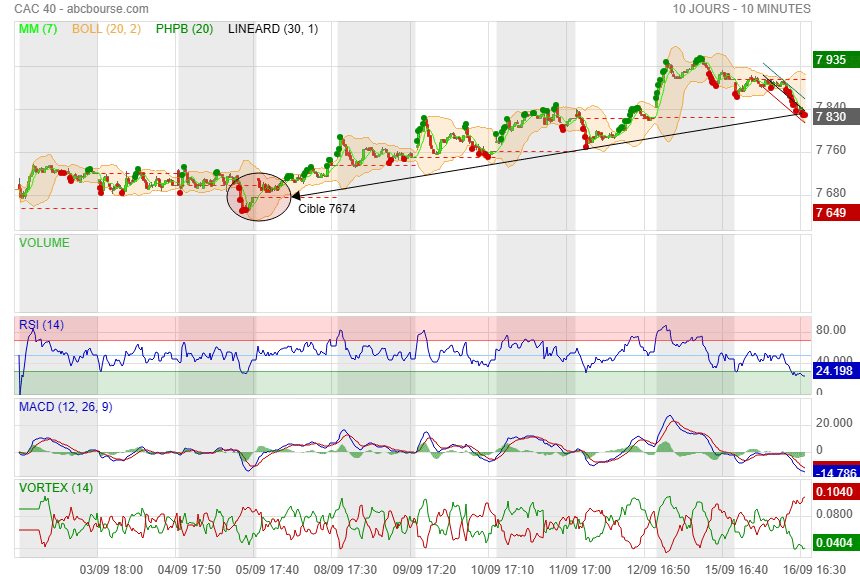
Task: Click the CAC 40 - abcbourse.com title
Action: 81,9
